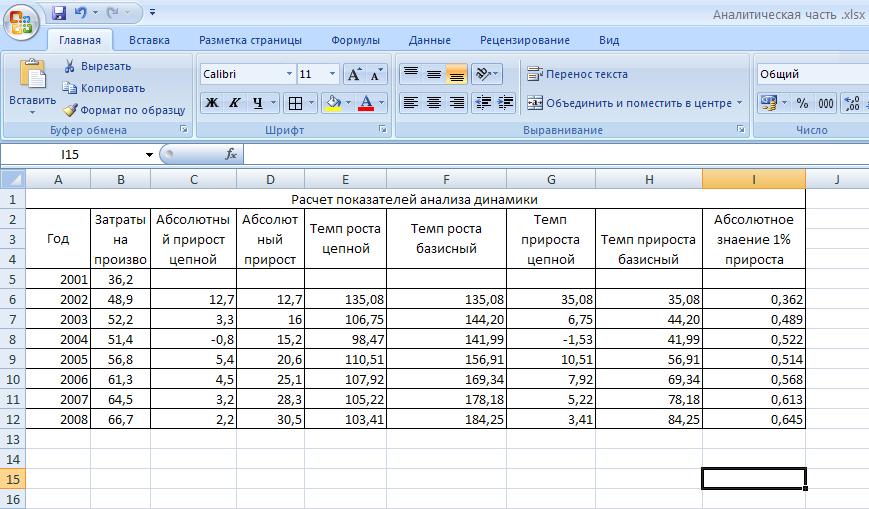869x509 pixels.
Task: Open Разметка страницы tab
Action: pos(250,40)
